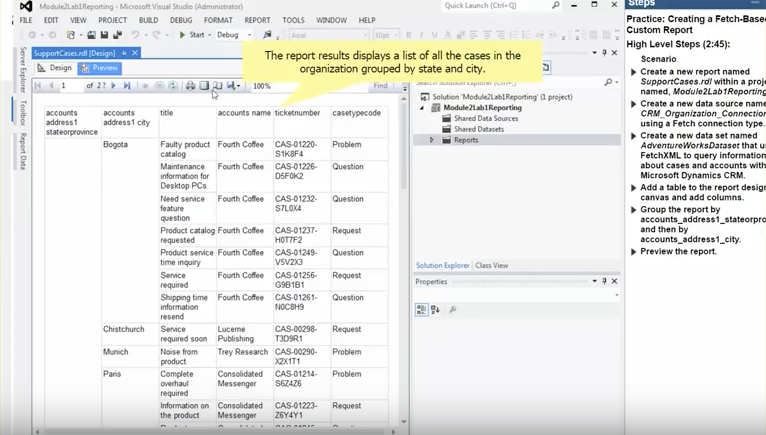Viewport: 766px width, 435px height.
Task: Go to previous page of report preview
Action: pyautogui.click(x=51, y=86)
